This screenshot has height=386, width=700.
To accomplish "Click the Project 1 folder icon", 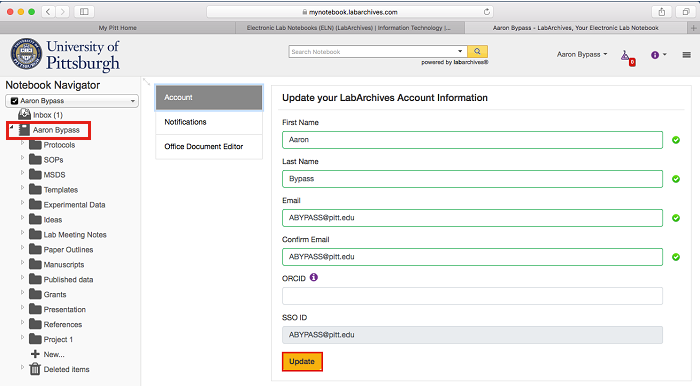I will (35, 339).
